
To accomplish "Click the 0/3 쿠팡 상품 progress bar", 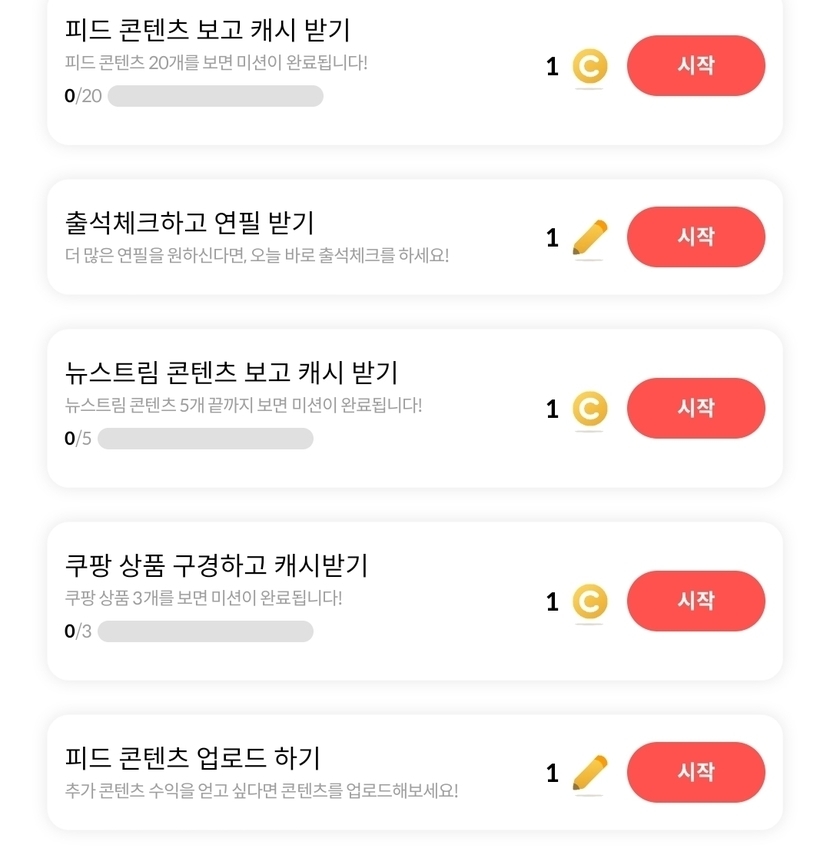I will click(x=205, y=632).
